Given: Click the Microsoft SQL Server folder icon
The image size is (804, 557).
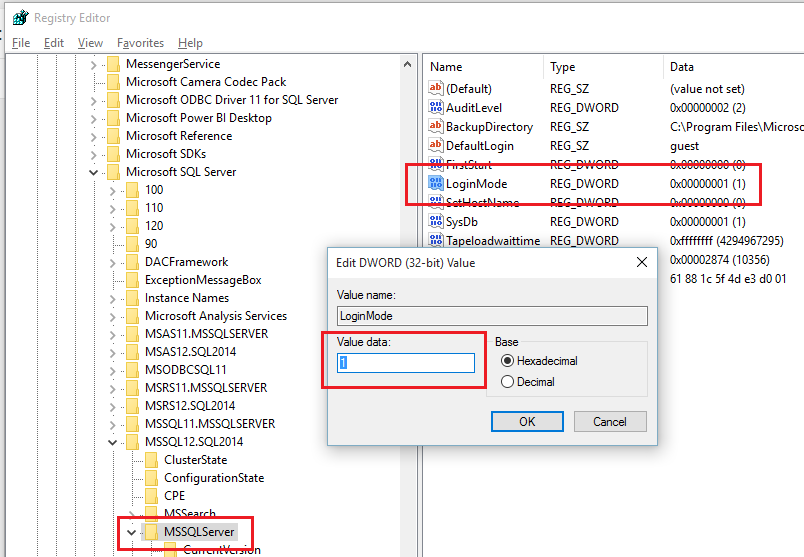Looking at the screenshot, I should [113, 172].
